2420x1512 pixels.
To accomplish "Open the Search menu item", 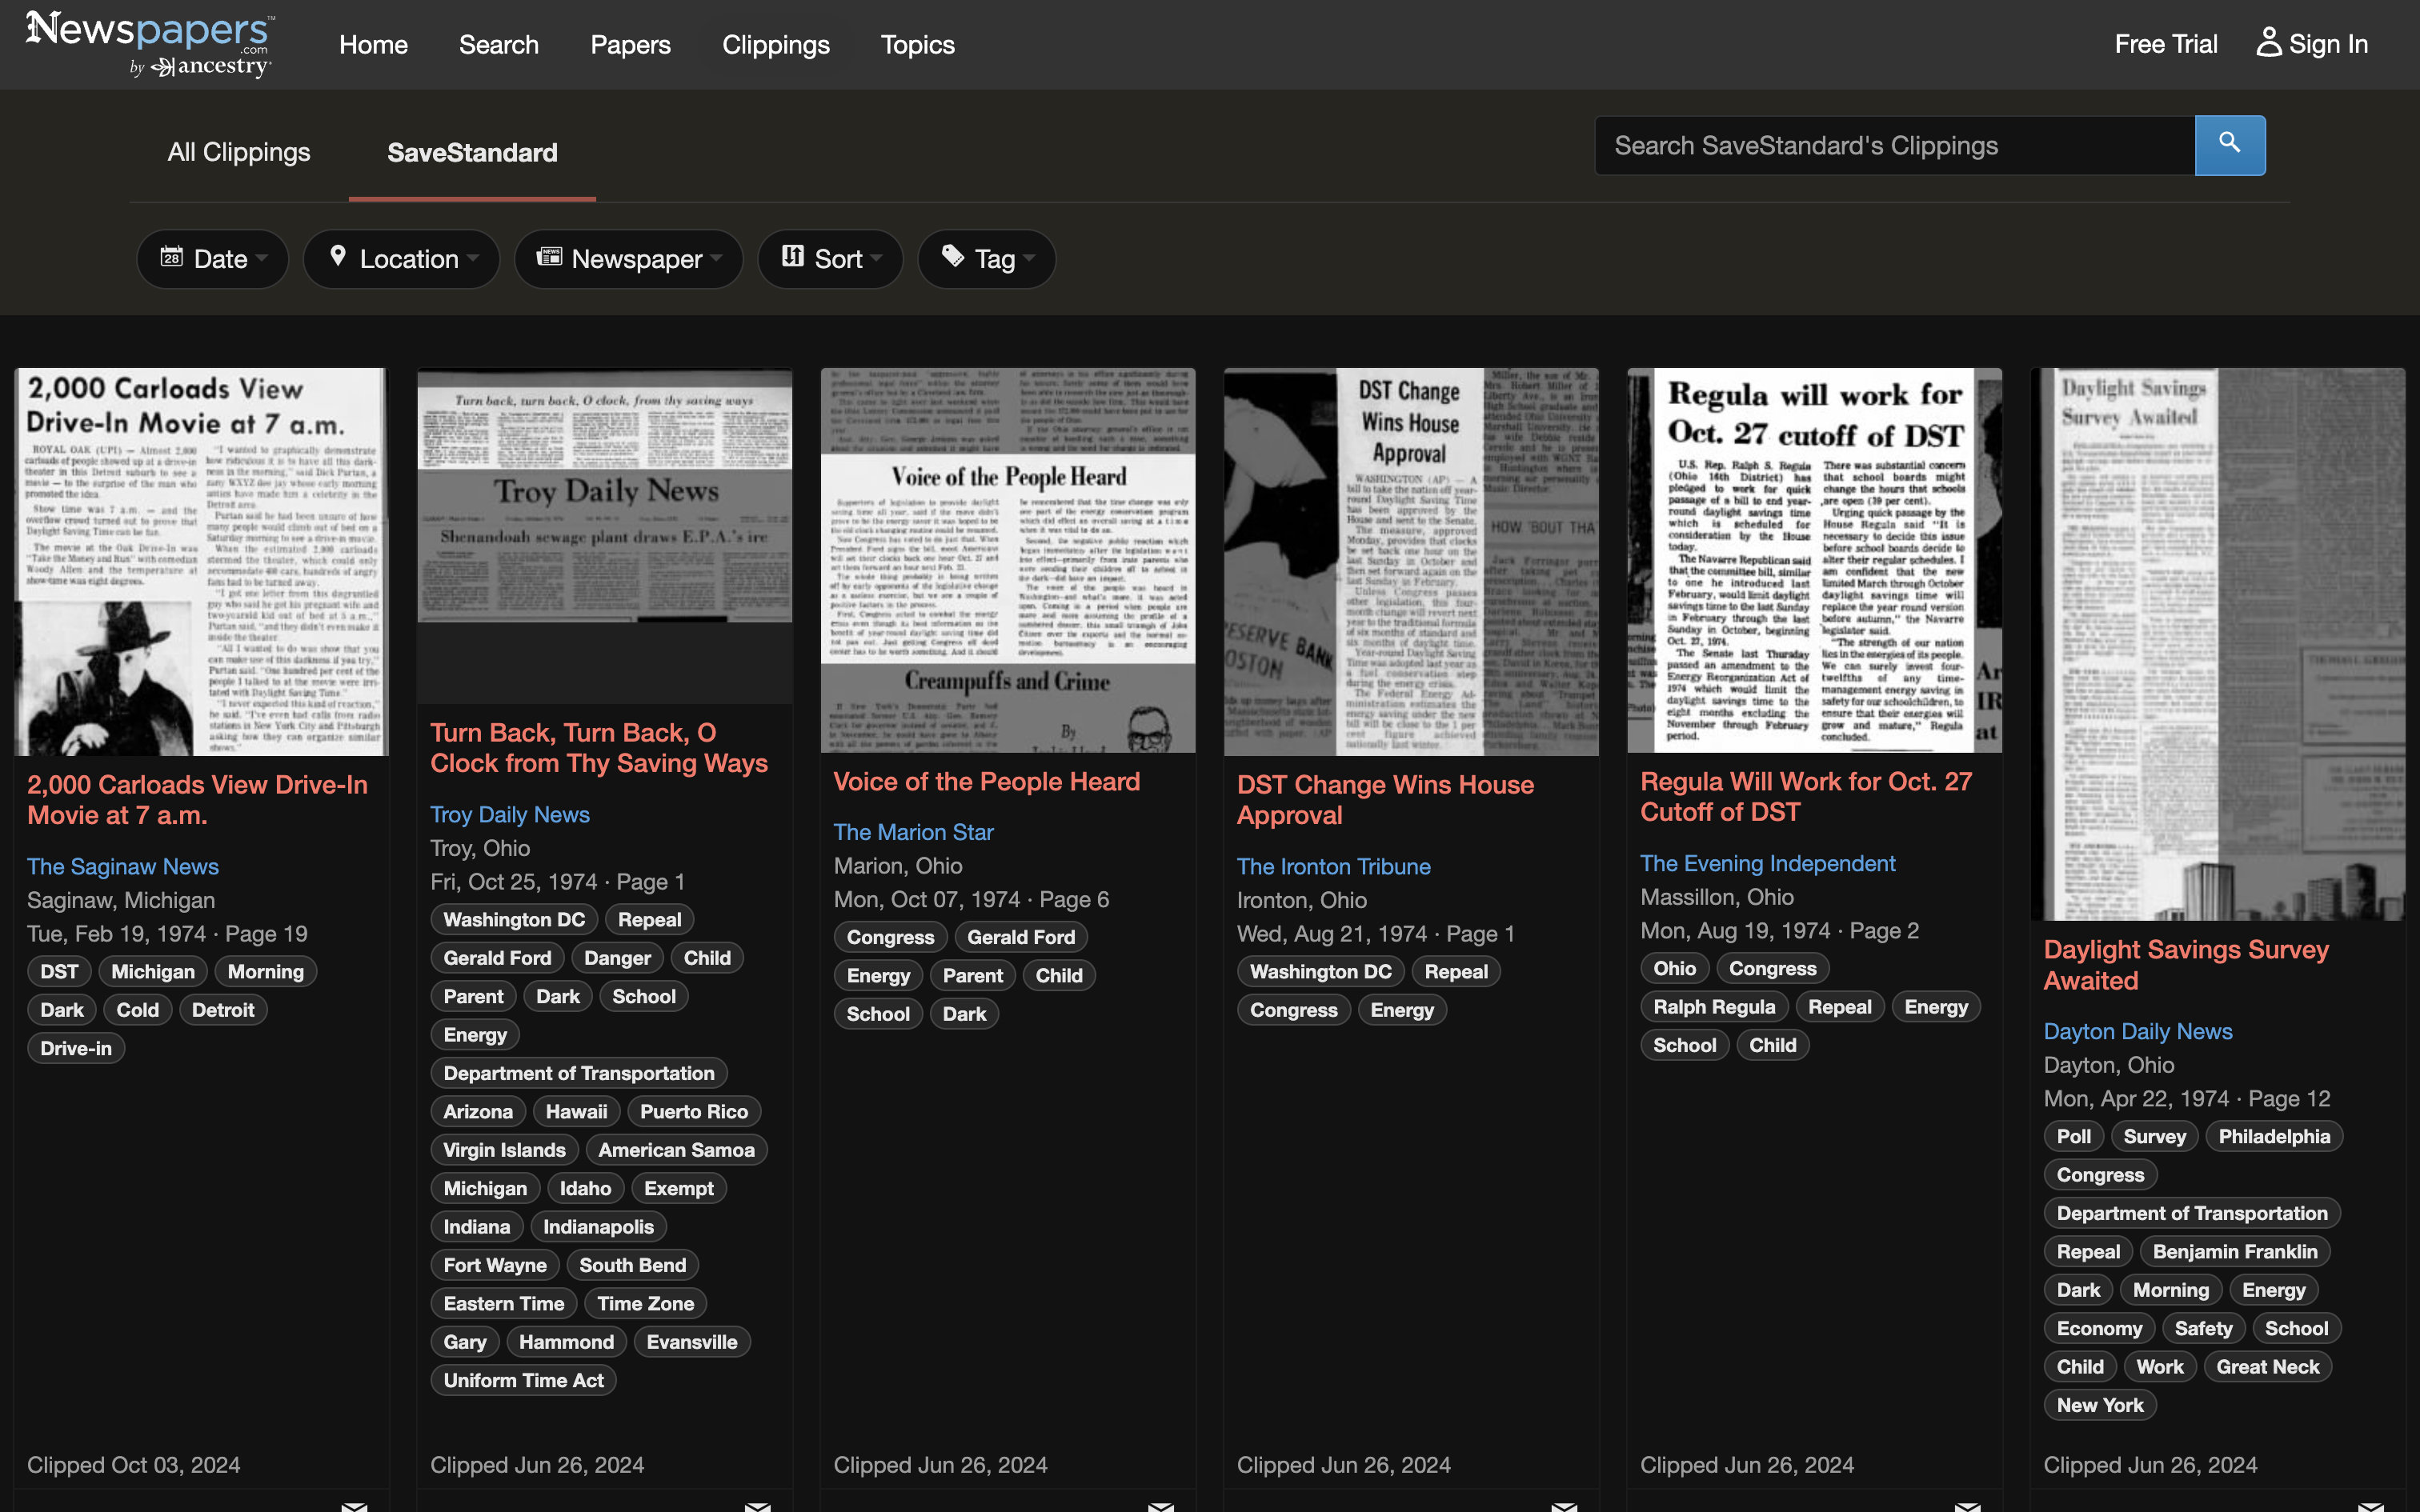I will (x=498, y=45).
